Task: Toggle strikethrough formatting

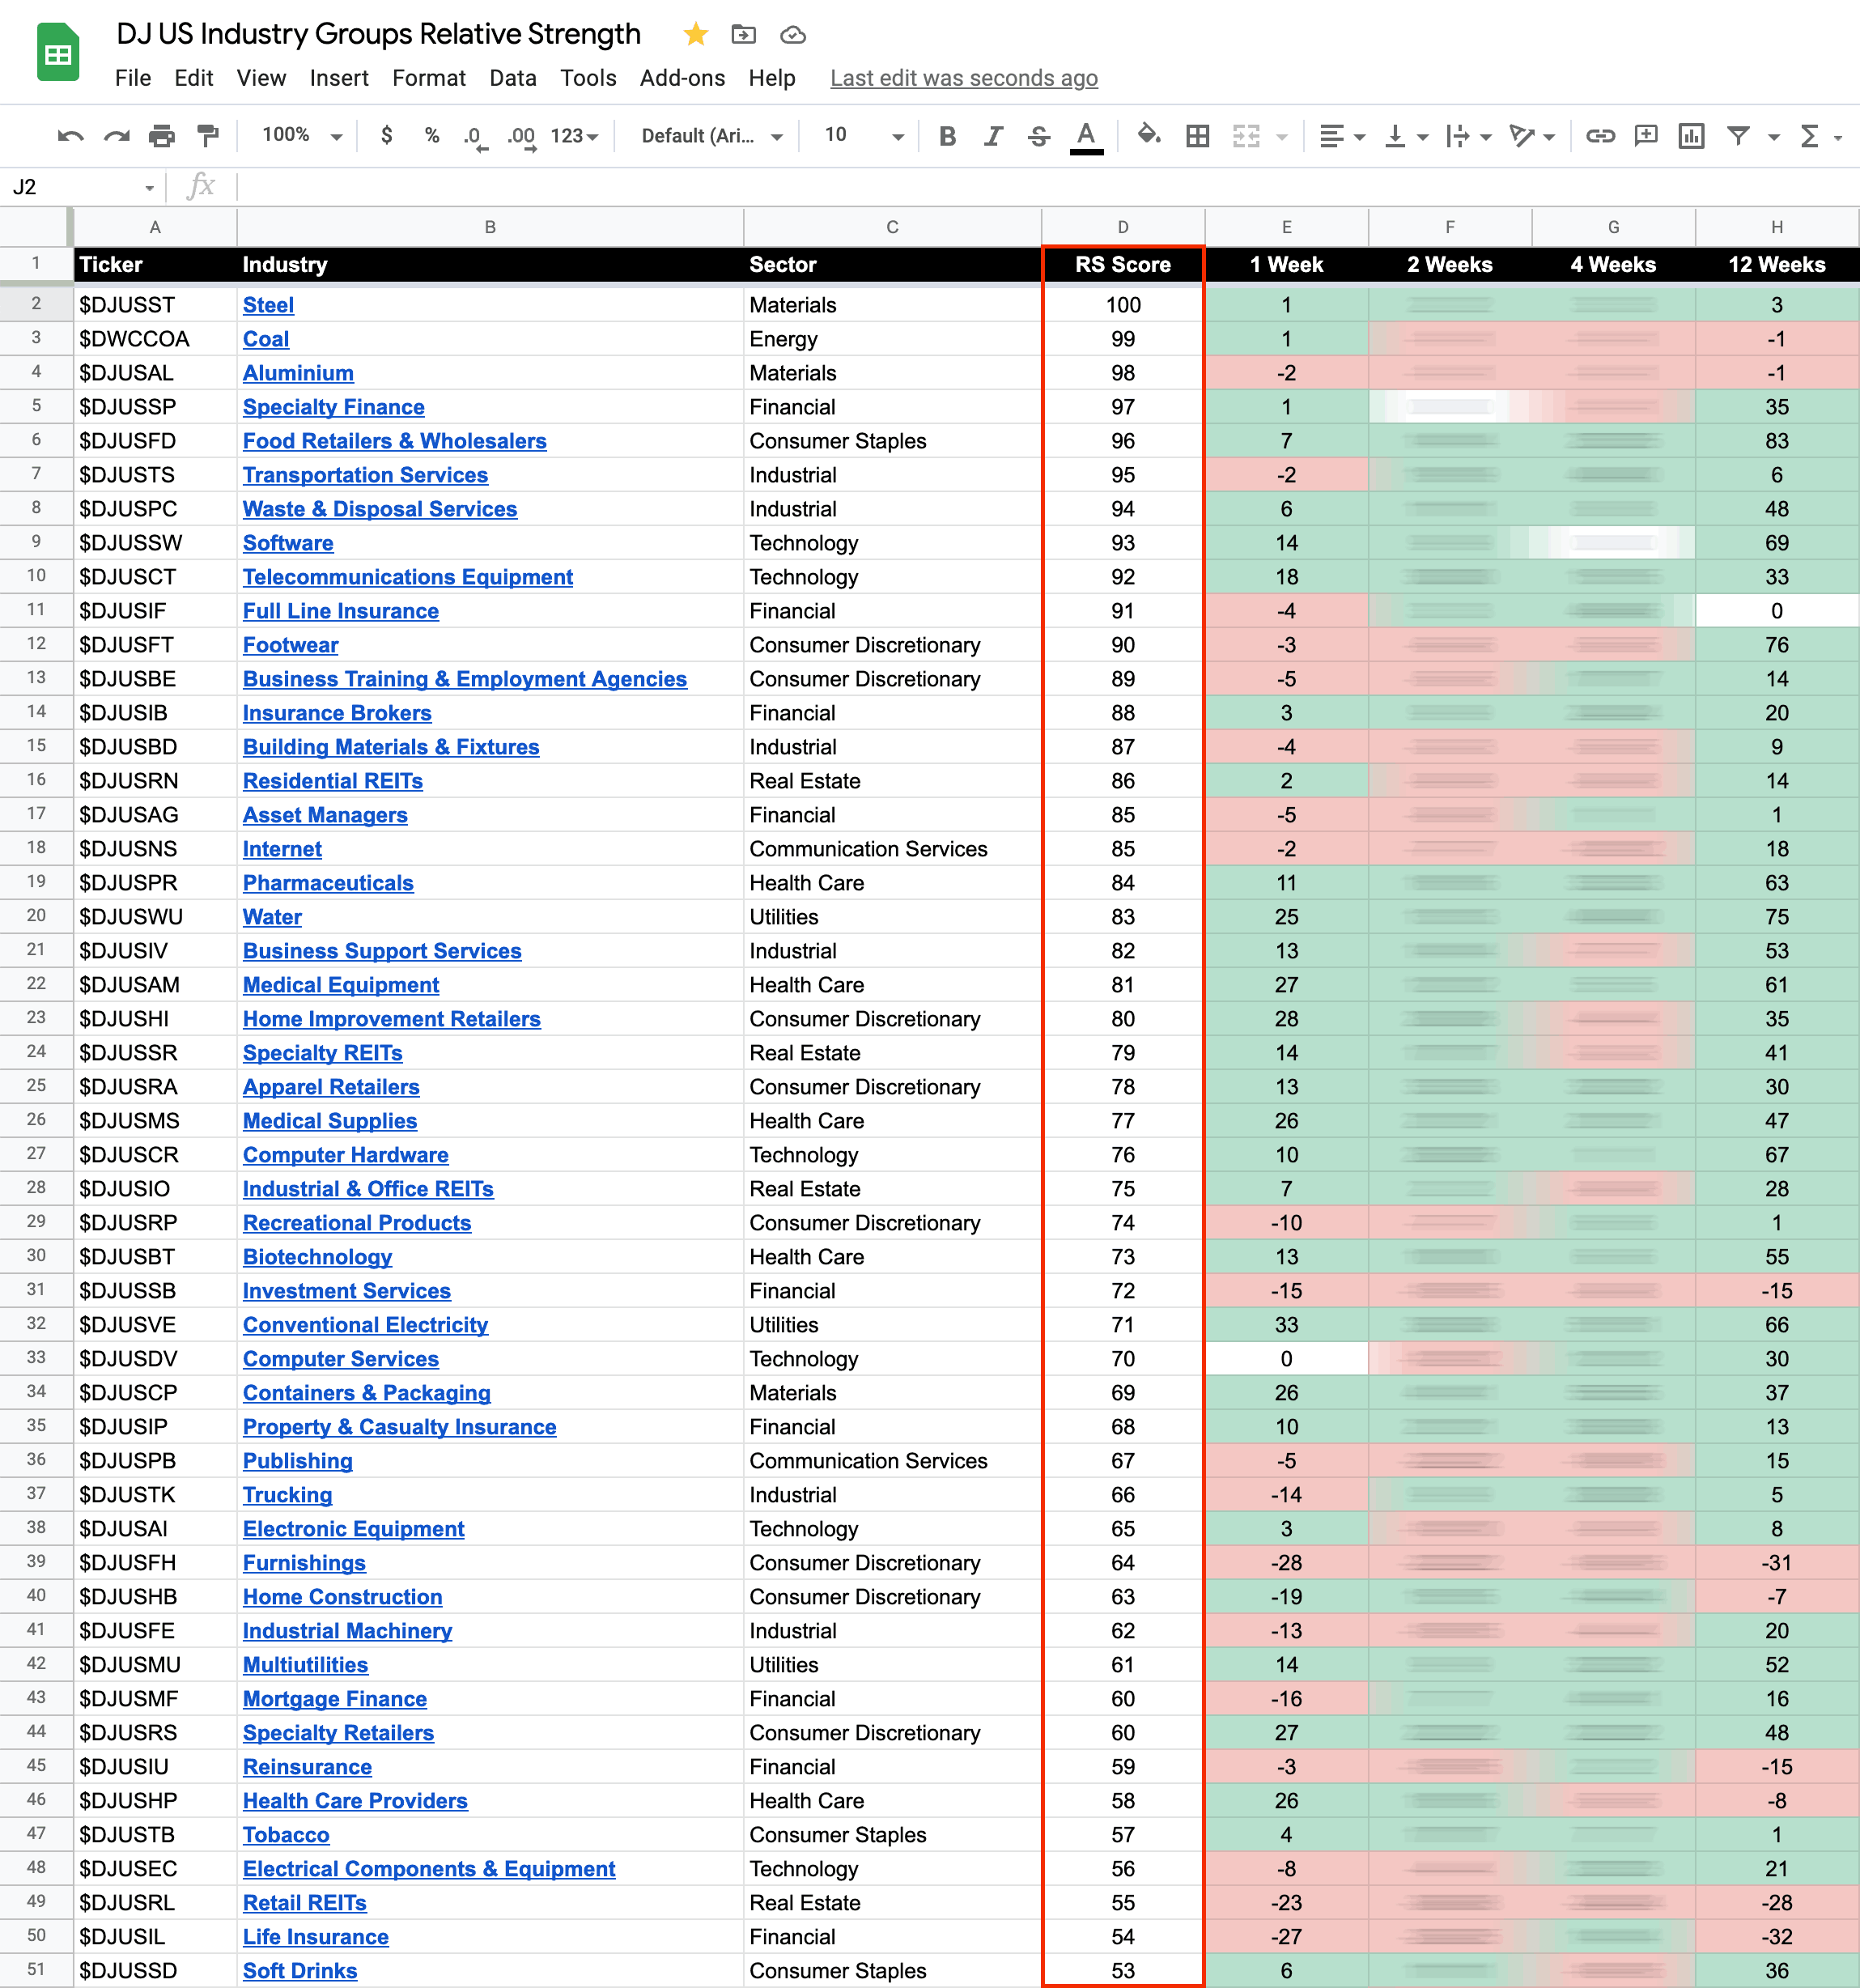Action: [x=1039, y=136]
